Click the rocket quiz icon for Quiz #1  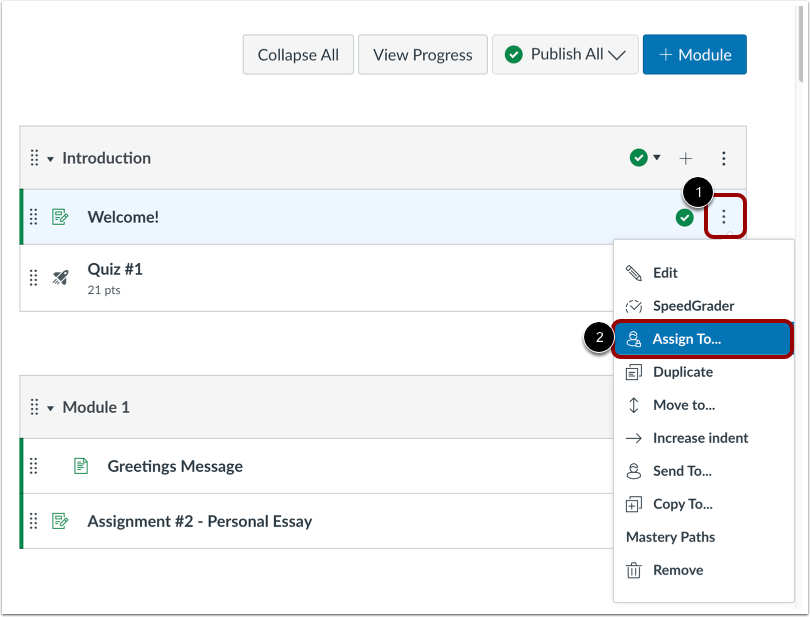click(x=60, y=278)
